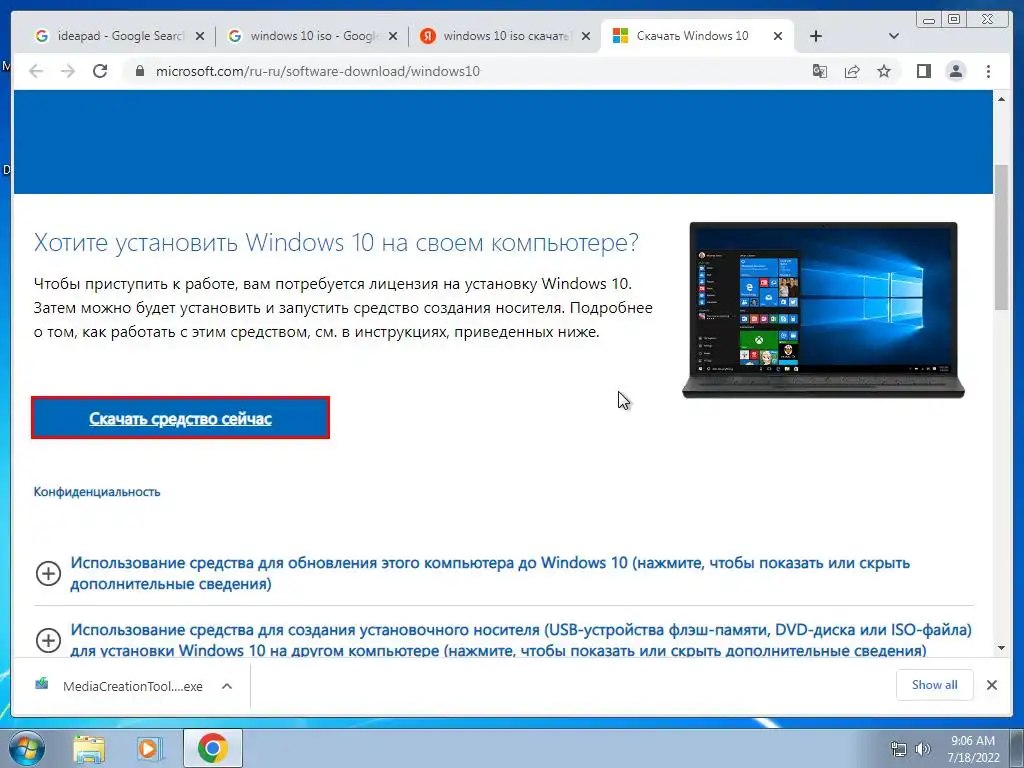Viewport: 1024px width, 768px height.
Task: Close the Yandex windows 10 iso tab
Action: tap(586, 36)
